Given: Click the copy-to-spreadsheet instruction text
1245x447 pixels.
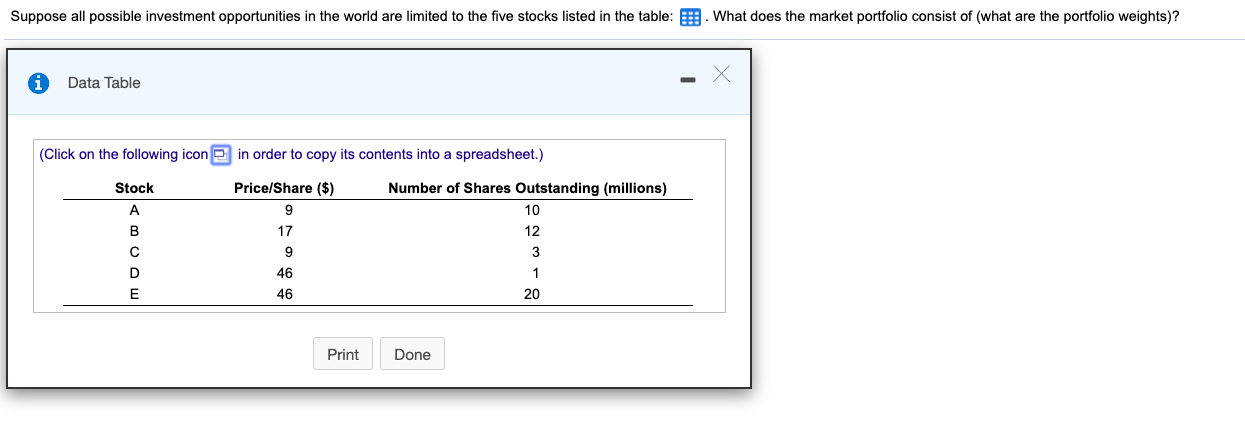Looking at the screenshot, I should point(291,154).
